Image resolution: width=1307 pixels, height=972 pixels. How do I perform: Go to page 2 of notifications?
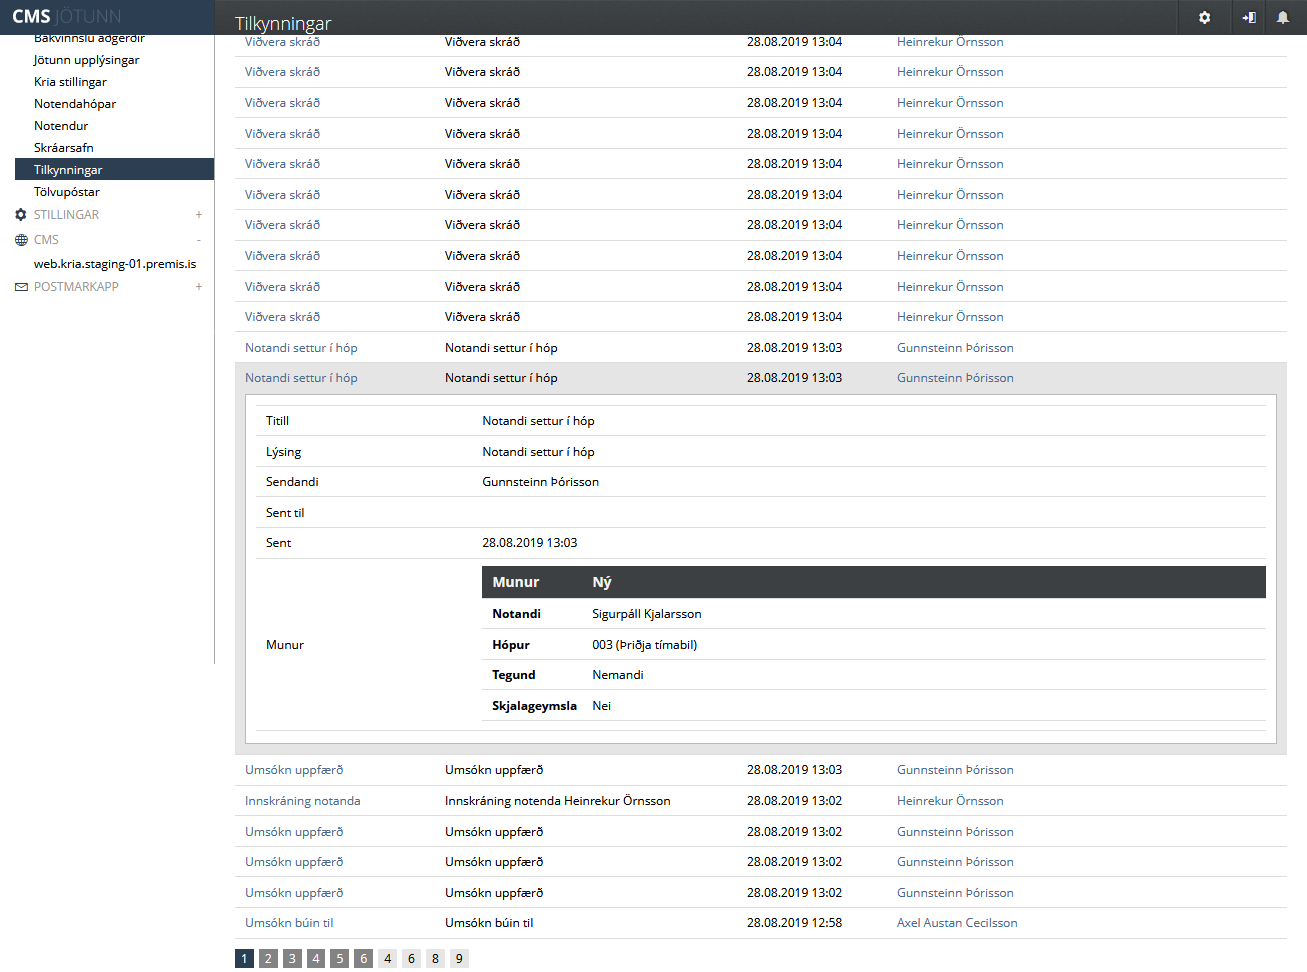[268, 958]
